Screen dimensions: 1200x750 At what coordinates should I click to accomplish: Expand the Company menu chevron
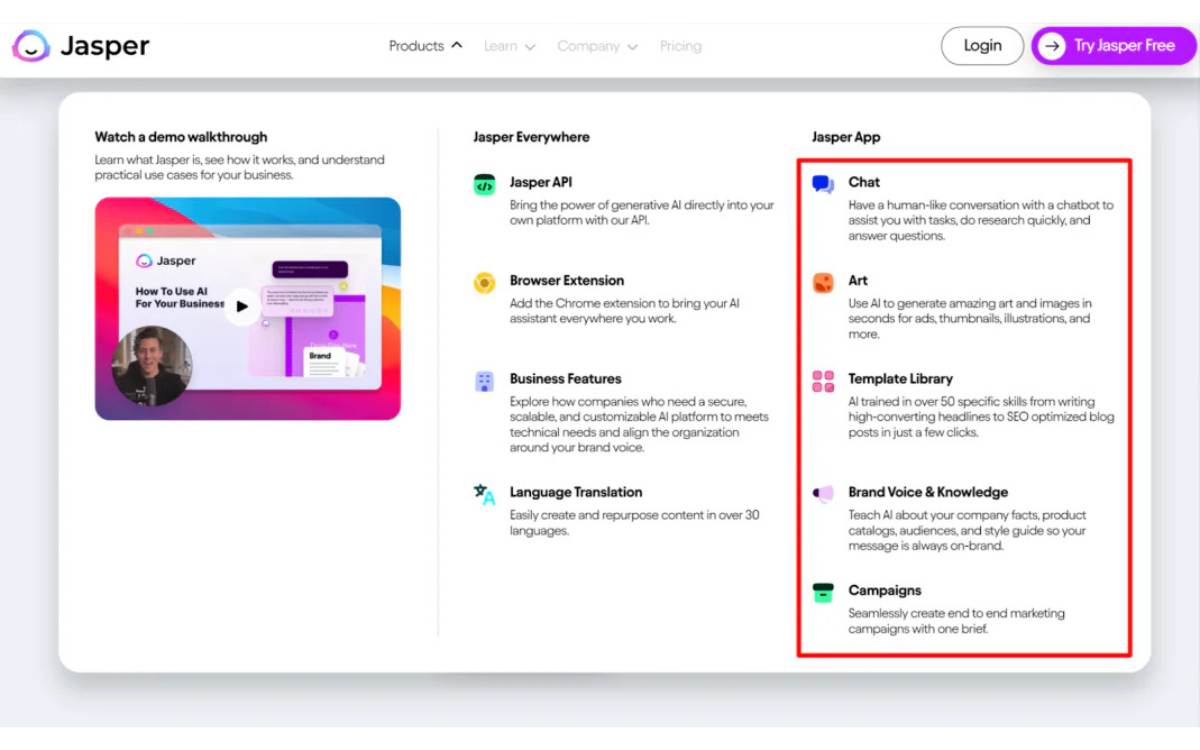coord(632,47)
